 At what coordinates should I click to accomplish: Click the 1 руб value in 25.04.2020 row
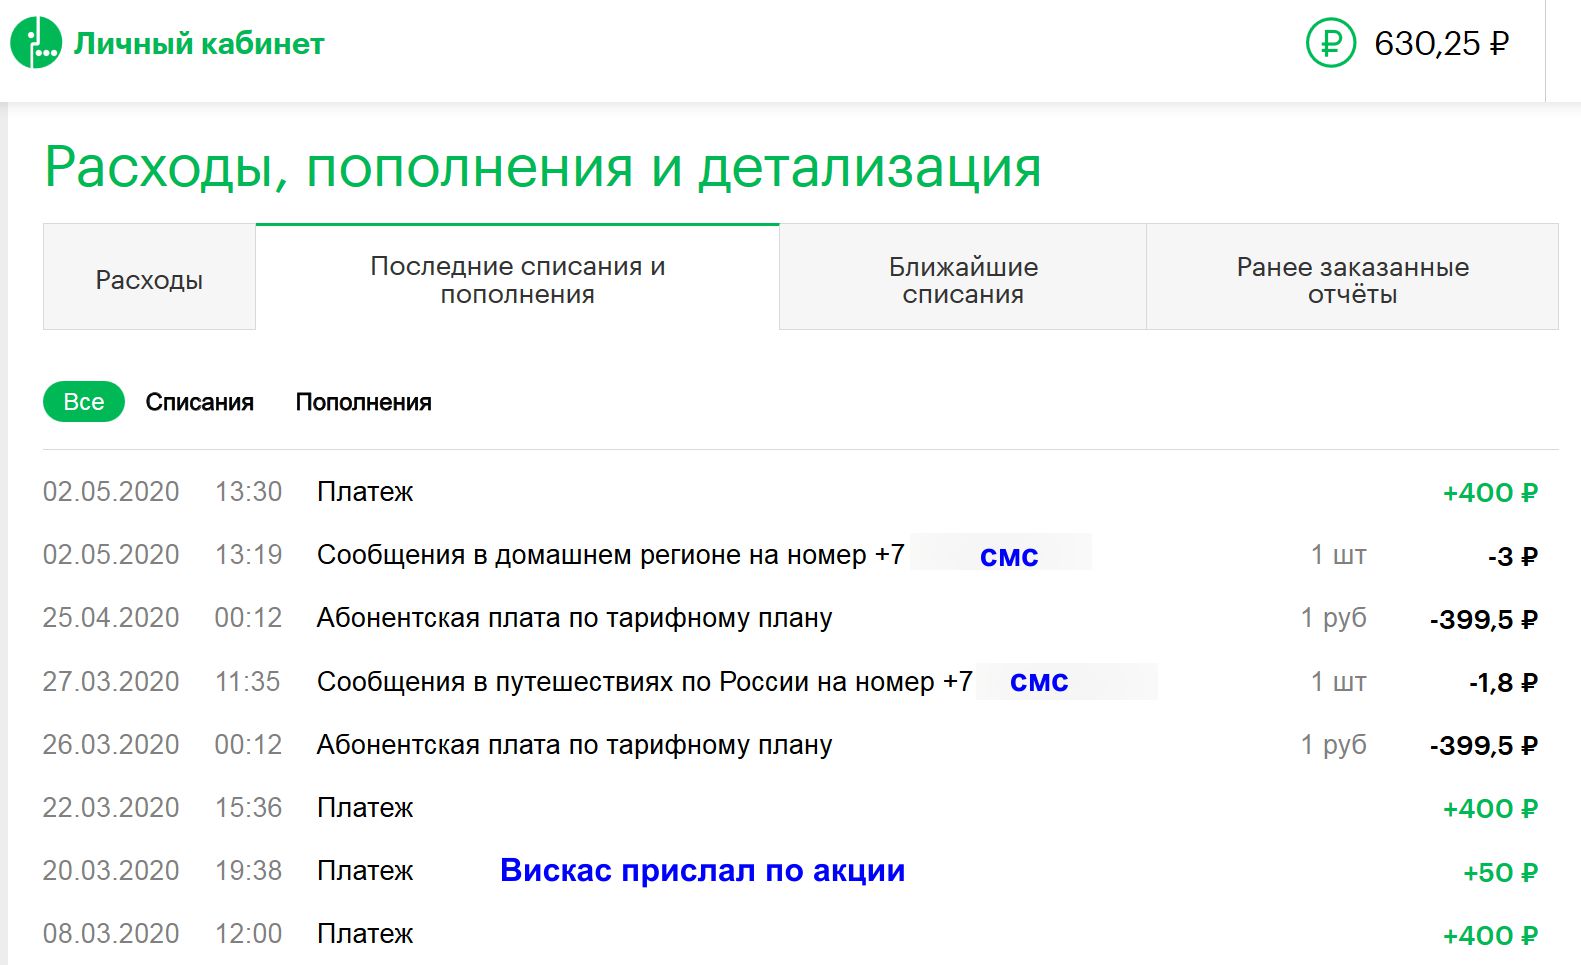[x=1333, y=618]
